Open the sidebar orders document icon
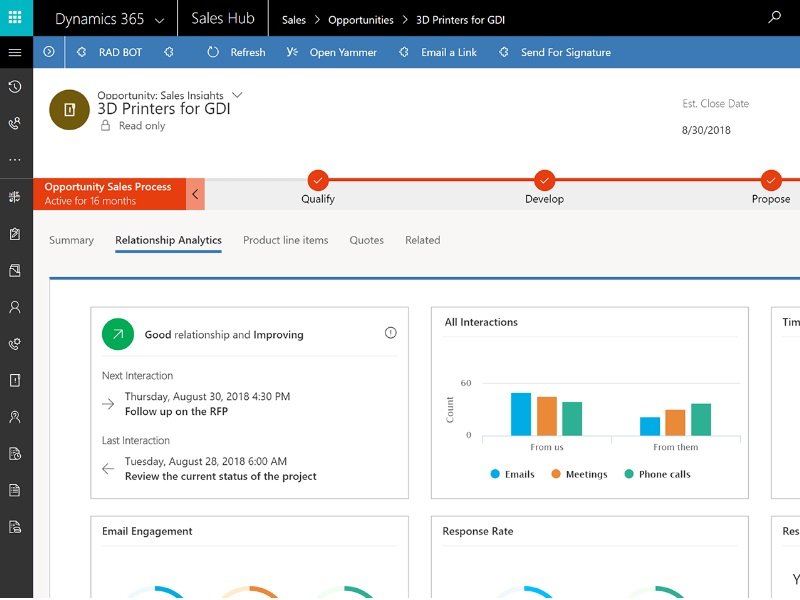The width and height of the screenshot is (800, 600). tap(15, 490)
